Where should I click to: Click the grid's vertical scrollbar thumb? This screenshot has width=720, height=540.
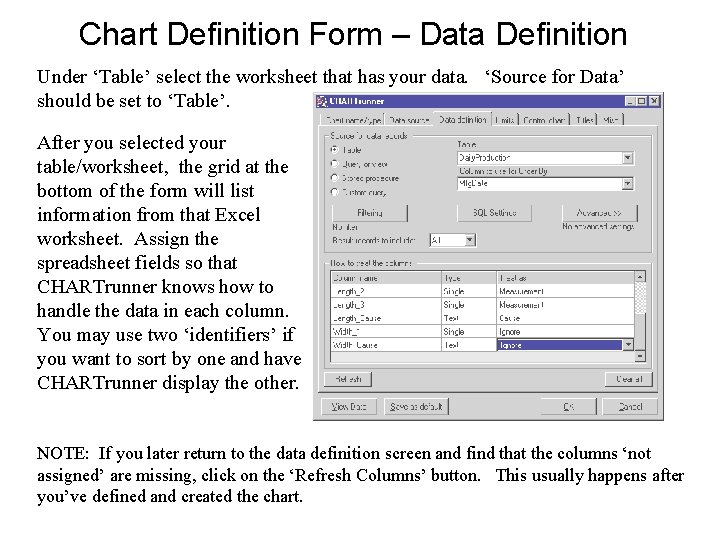tap(640, 332)
